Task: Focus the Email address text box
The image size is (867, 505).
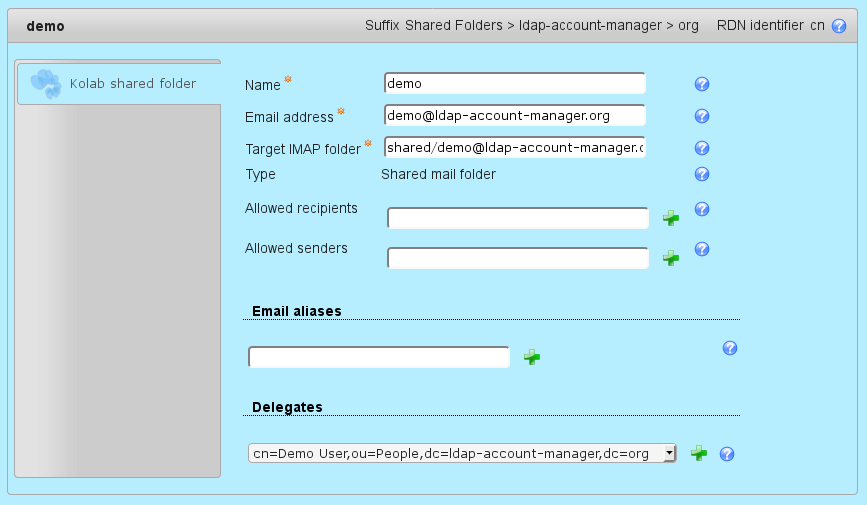Action: tap(514, 116)
